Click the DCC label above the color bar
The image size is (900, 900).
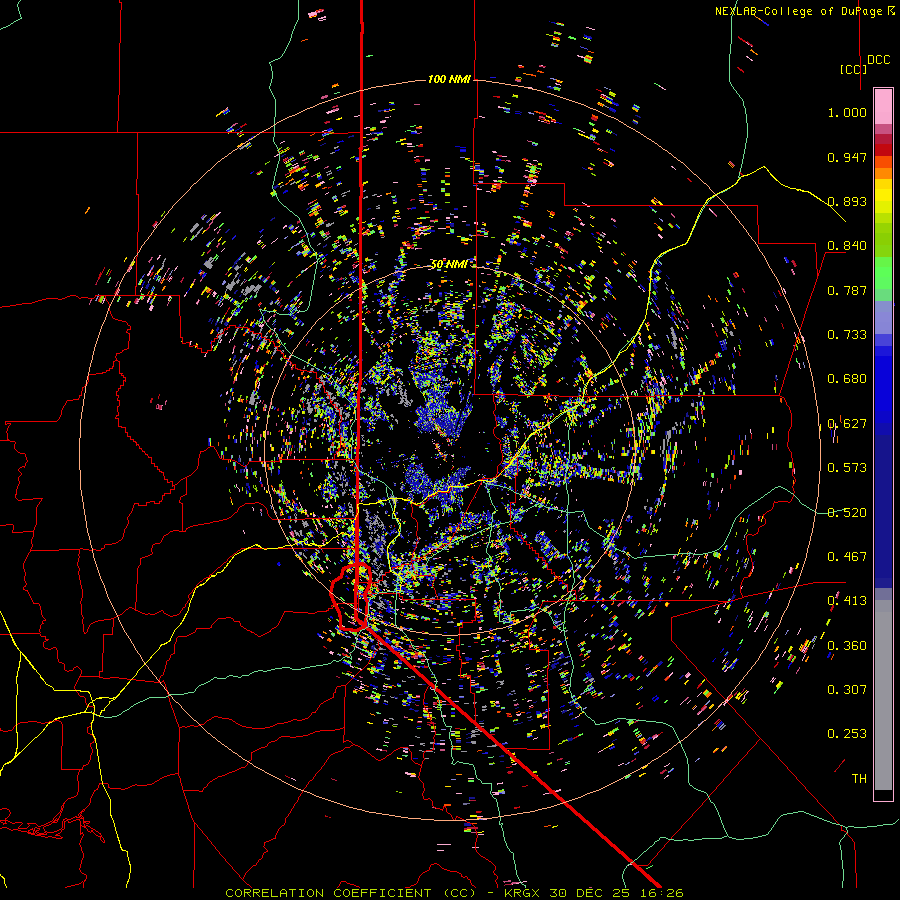click(x=878, y=59)
